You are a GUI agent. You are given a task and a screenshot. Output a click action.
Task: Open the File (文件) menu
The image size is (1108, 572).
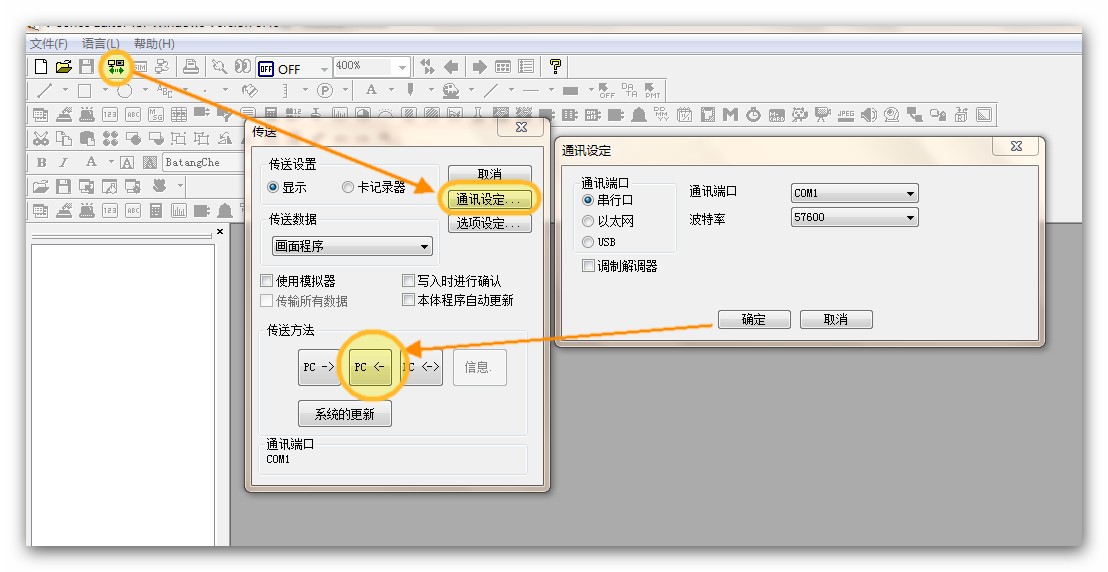(48, 44)
